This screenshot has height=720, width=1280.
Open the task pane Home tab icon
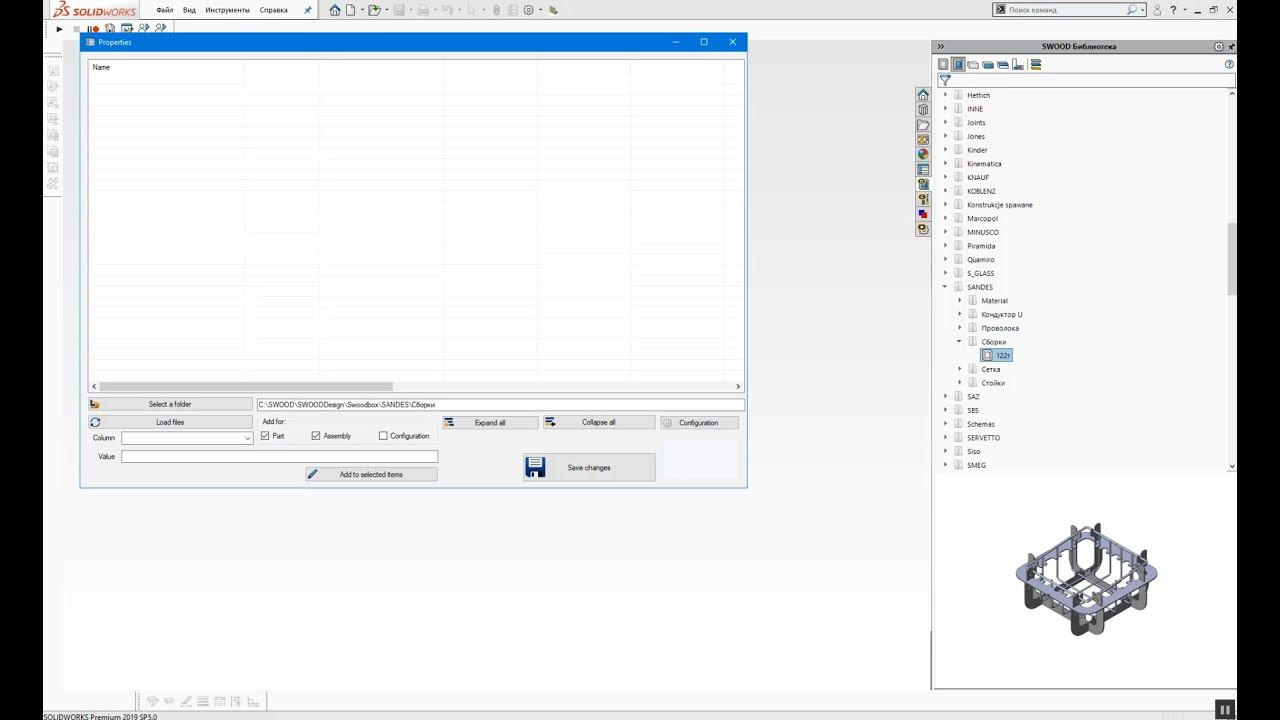[923, 94]
